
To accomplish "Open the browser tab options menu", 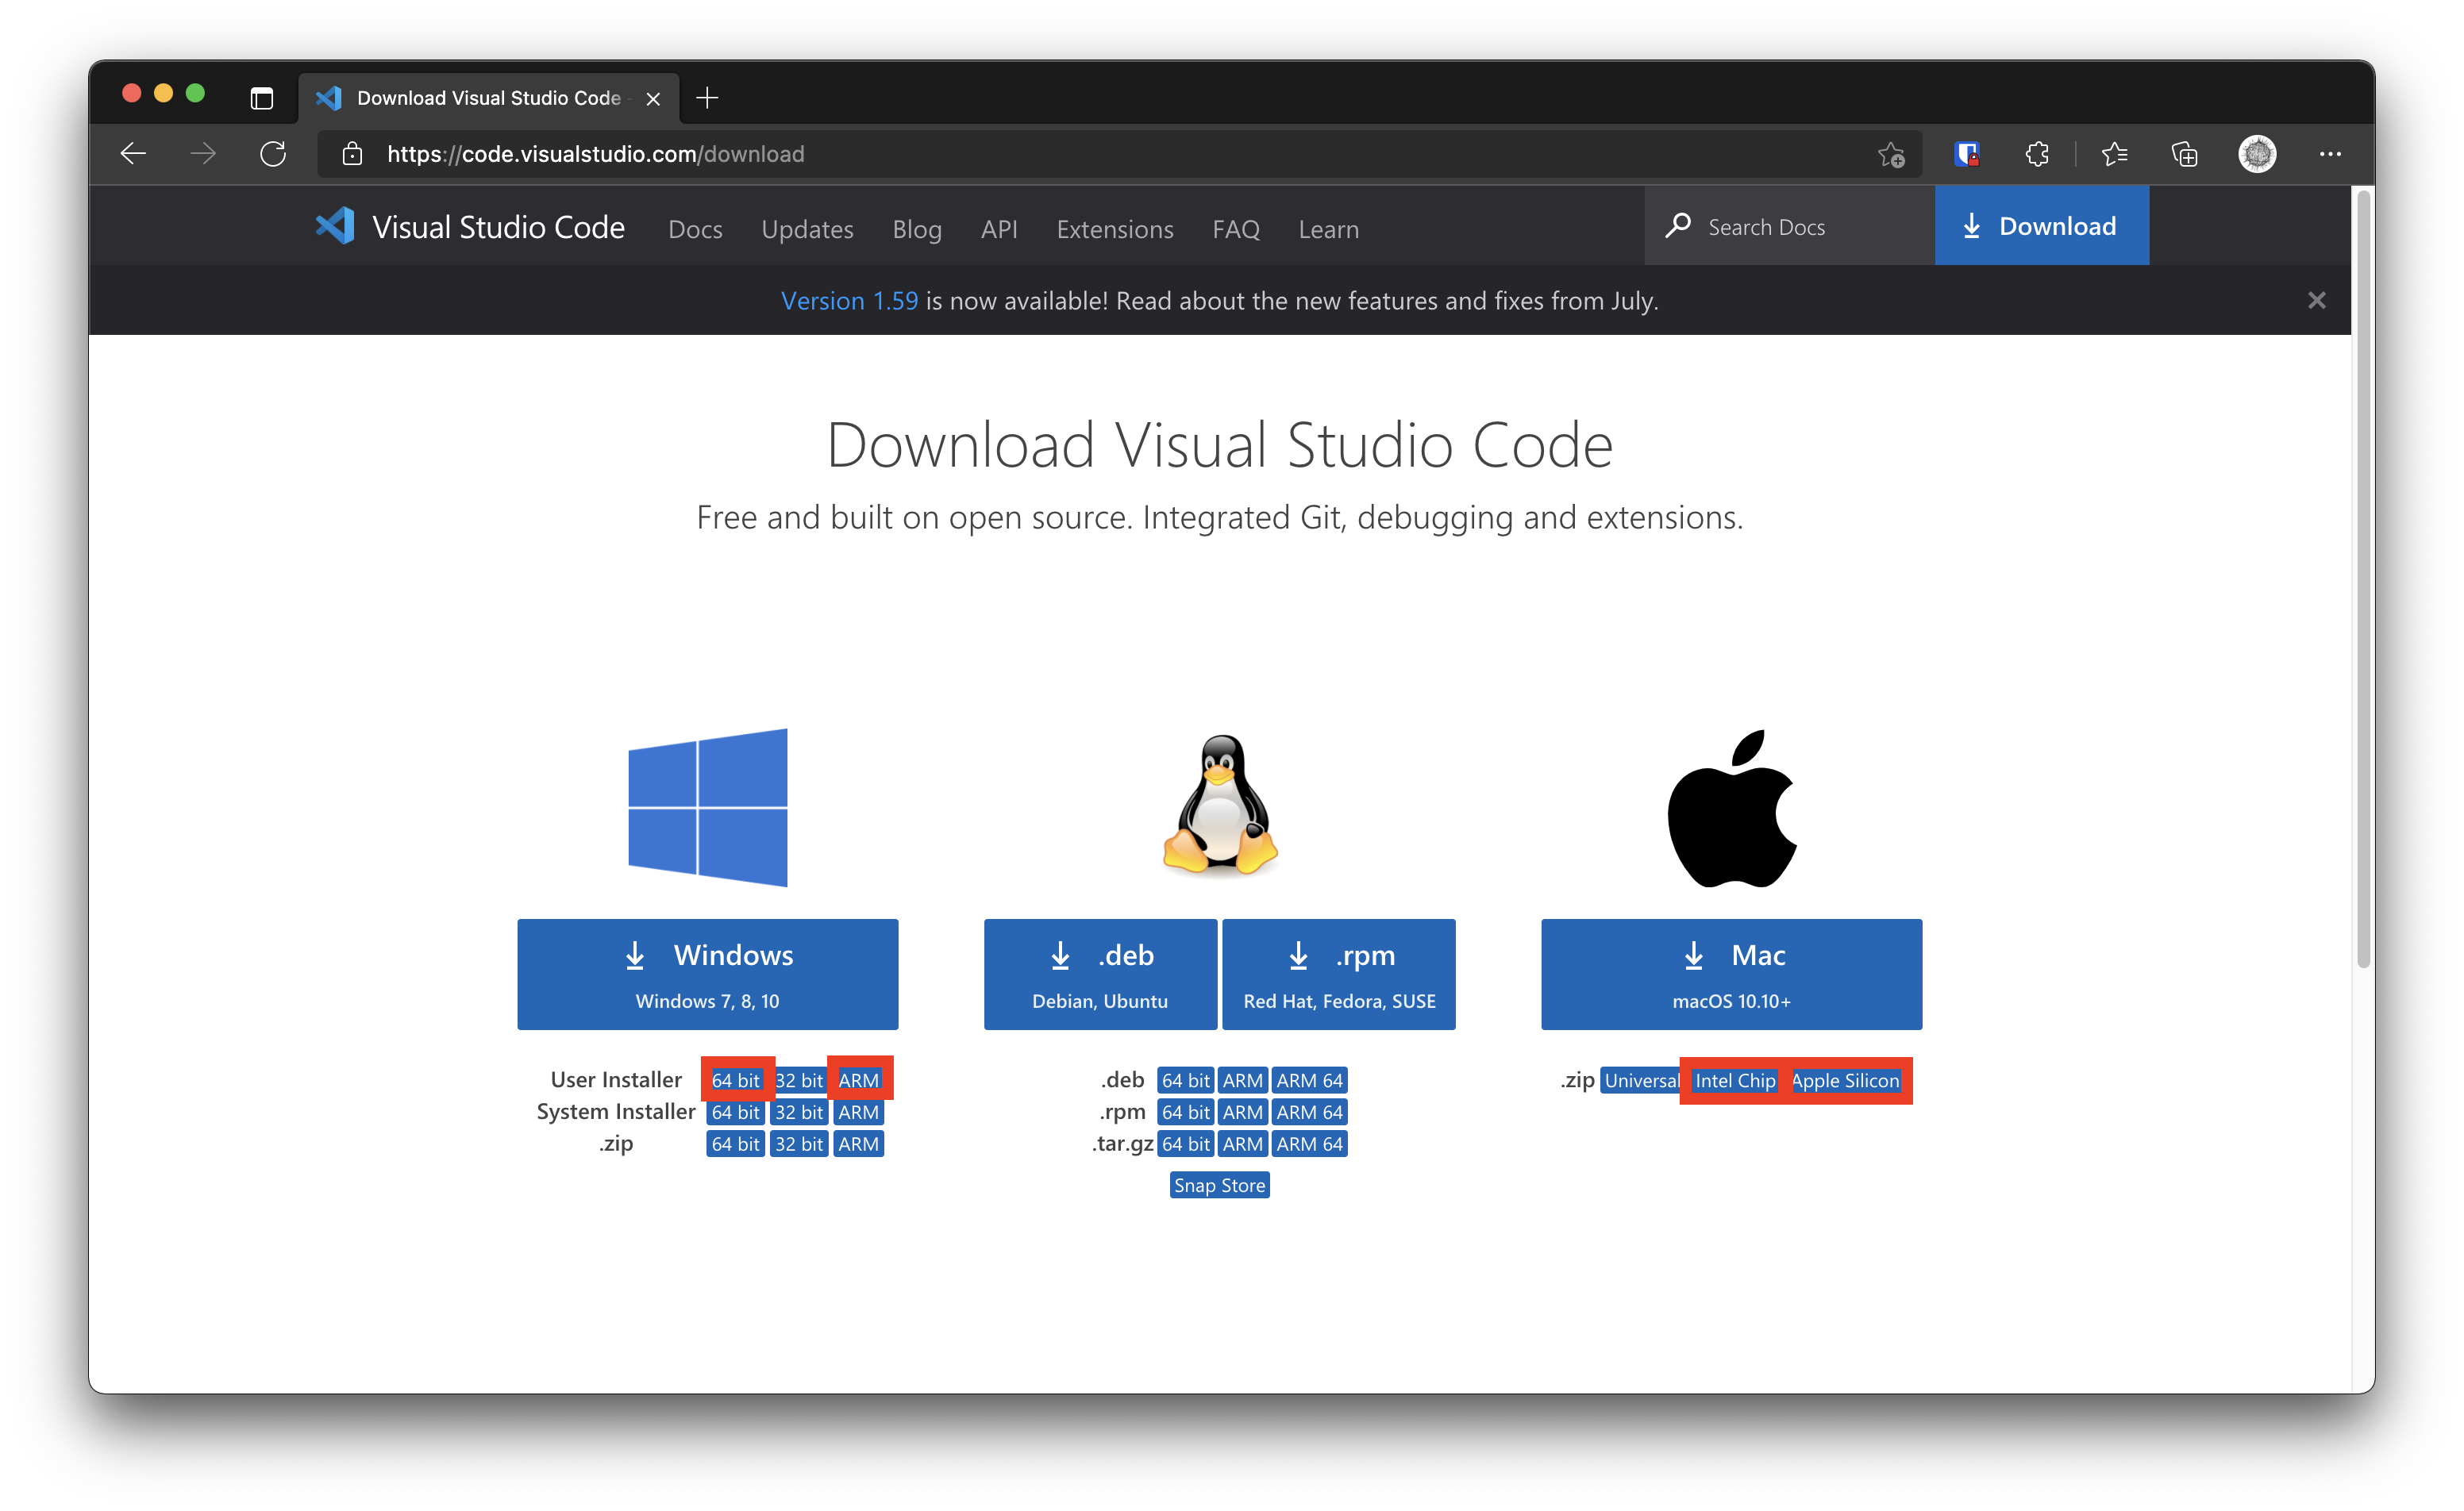I will click(x=260, y=95).
